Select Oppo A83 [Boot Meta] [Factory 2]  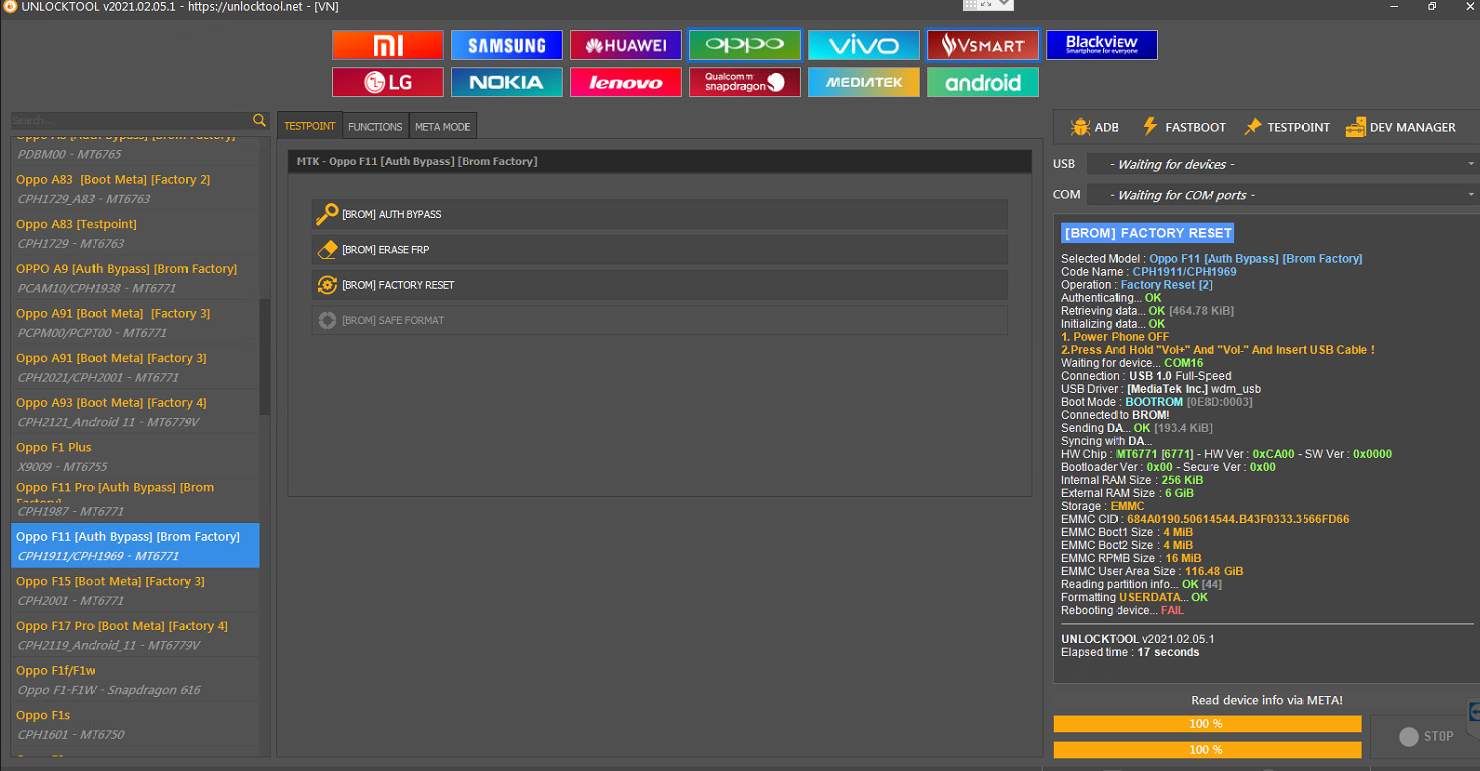coord(135,189)
